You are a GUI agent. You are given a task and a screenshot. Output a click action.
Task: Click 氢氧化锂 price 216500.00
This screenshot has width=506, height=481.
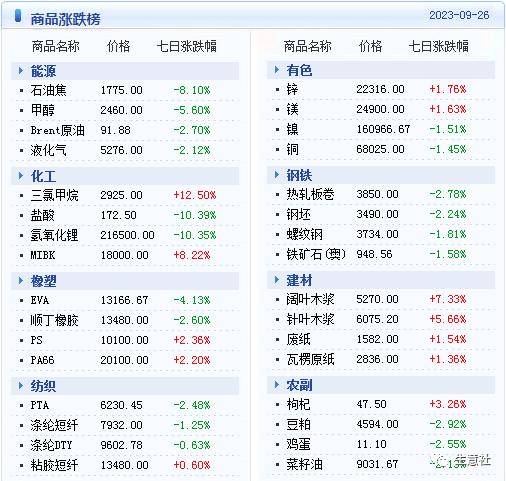(x=127, y=235)
